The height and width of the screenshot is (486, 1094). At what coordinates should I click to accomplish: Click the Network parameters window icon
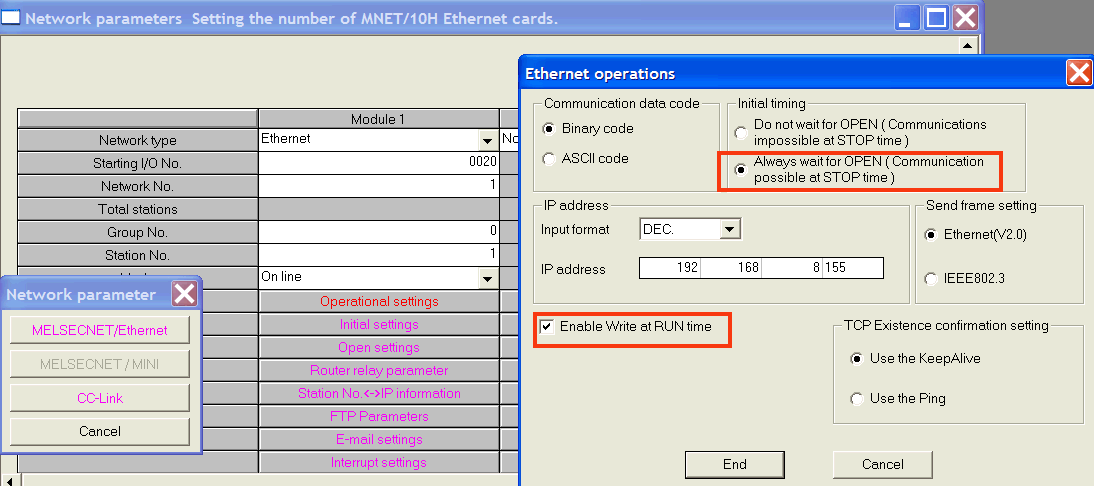tap(11, 17)
